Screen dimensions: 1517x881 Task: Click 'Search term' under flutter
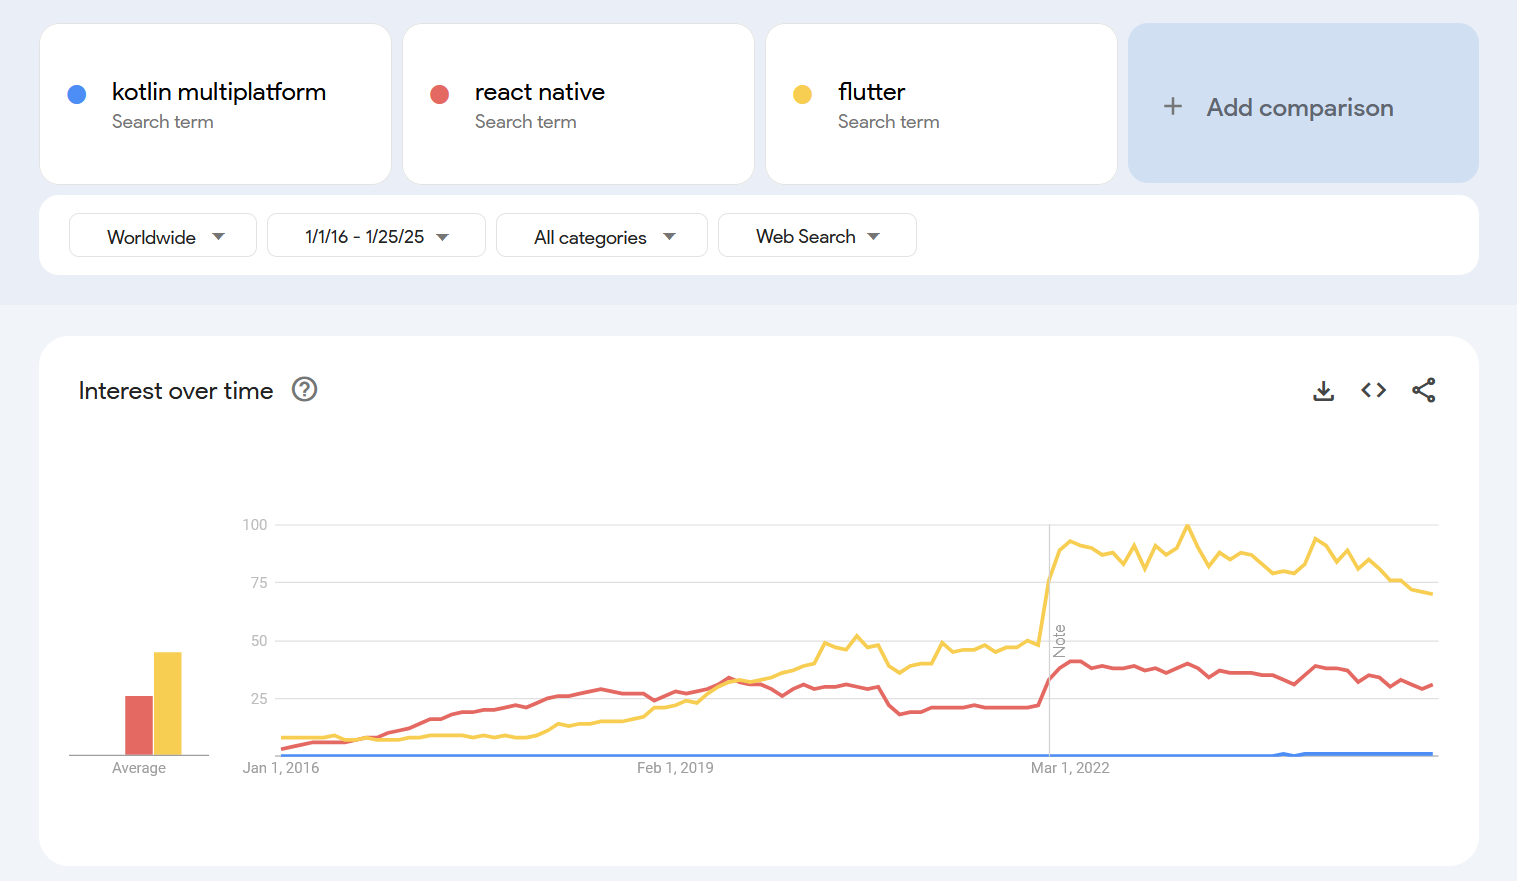coord(889,121)
